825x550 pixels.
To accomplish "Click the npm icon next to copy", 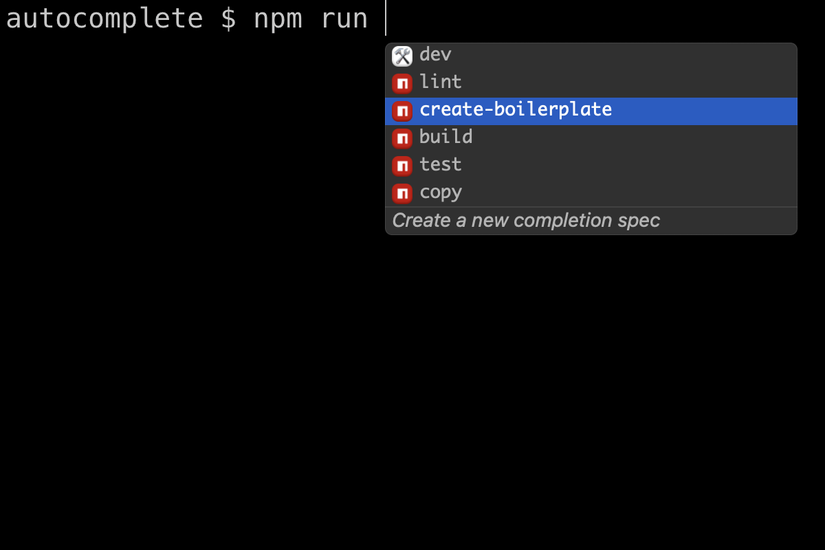I will [402, 193].
